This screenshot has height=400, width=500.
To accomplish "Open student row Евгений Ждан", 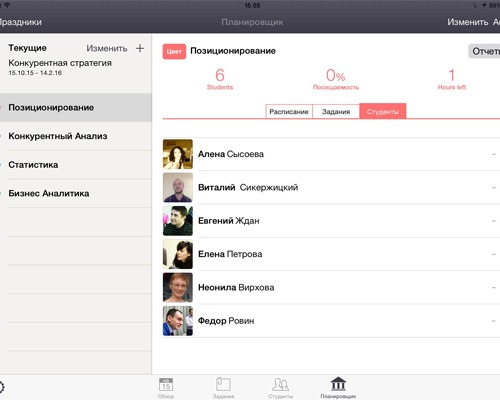I will (331, 221).
